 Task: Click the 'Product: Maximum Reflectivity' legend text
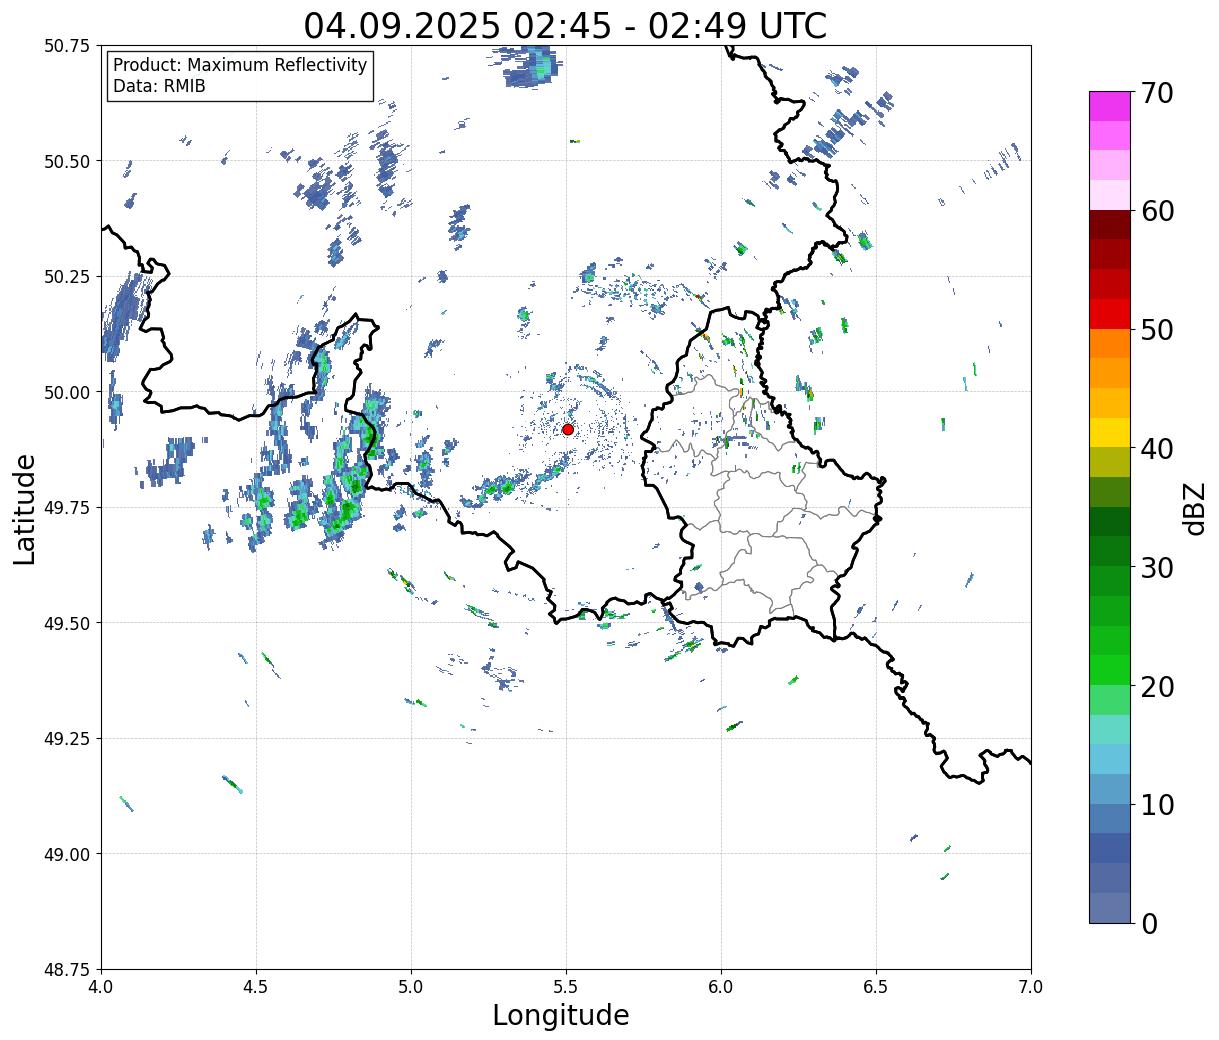240,65
